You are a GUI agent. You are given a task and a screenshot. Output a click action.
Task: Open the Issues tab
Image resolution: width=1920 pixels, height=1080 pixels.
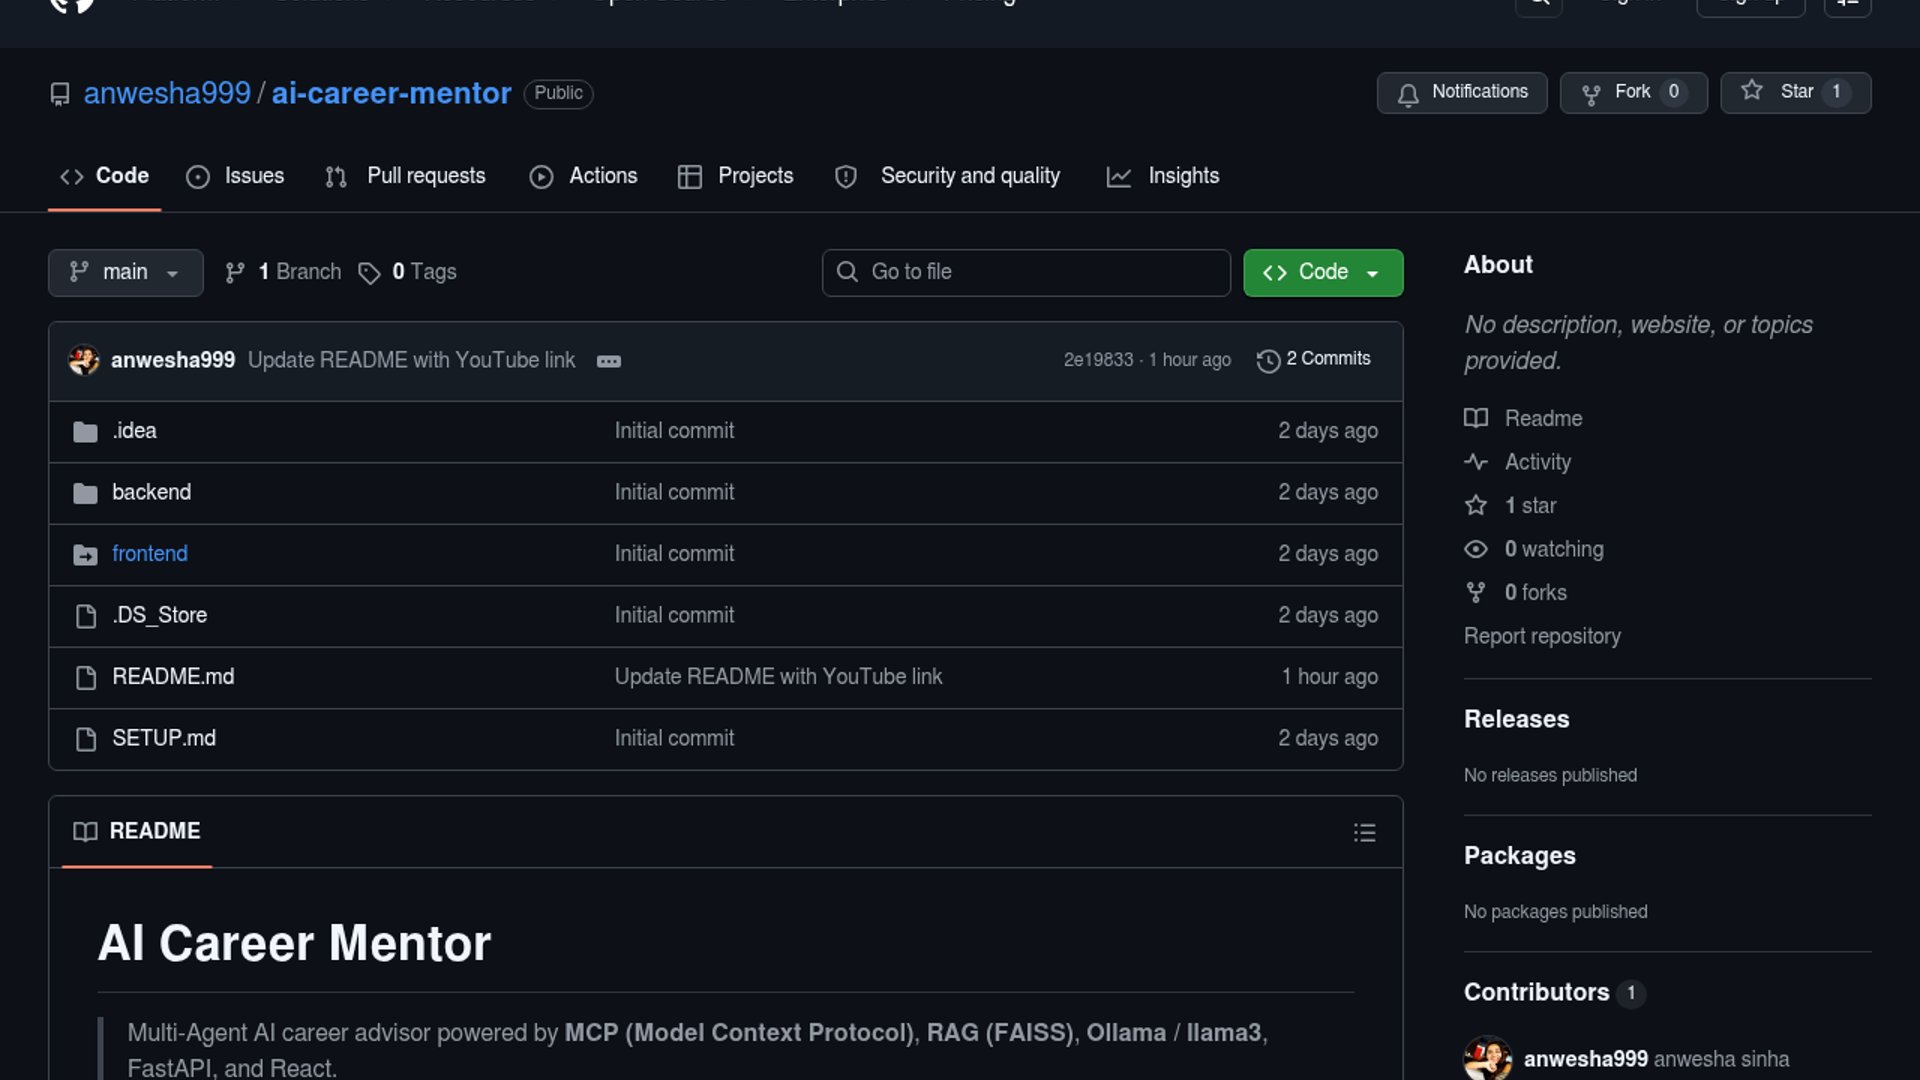coord(236,176)
